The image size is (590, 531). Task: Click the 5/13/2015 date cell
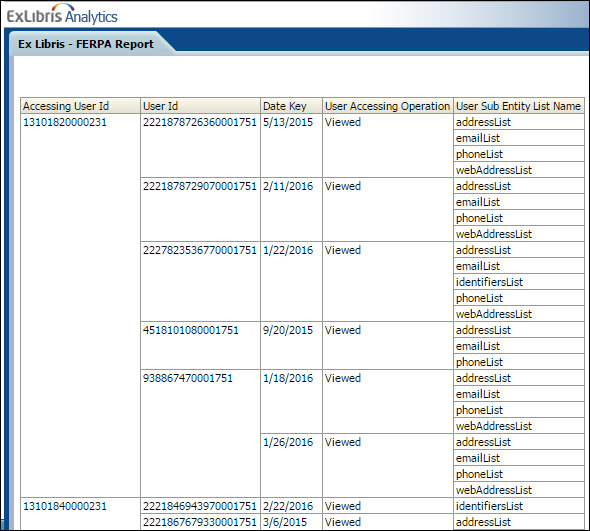pos(292,146)
